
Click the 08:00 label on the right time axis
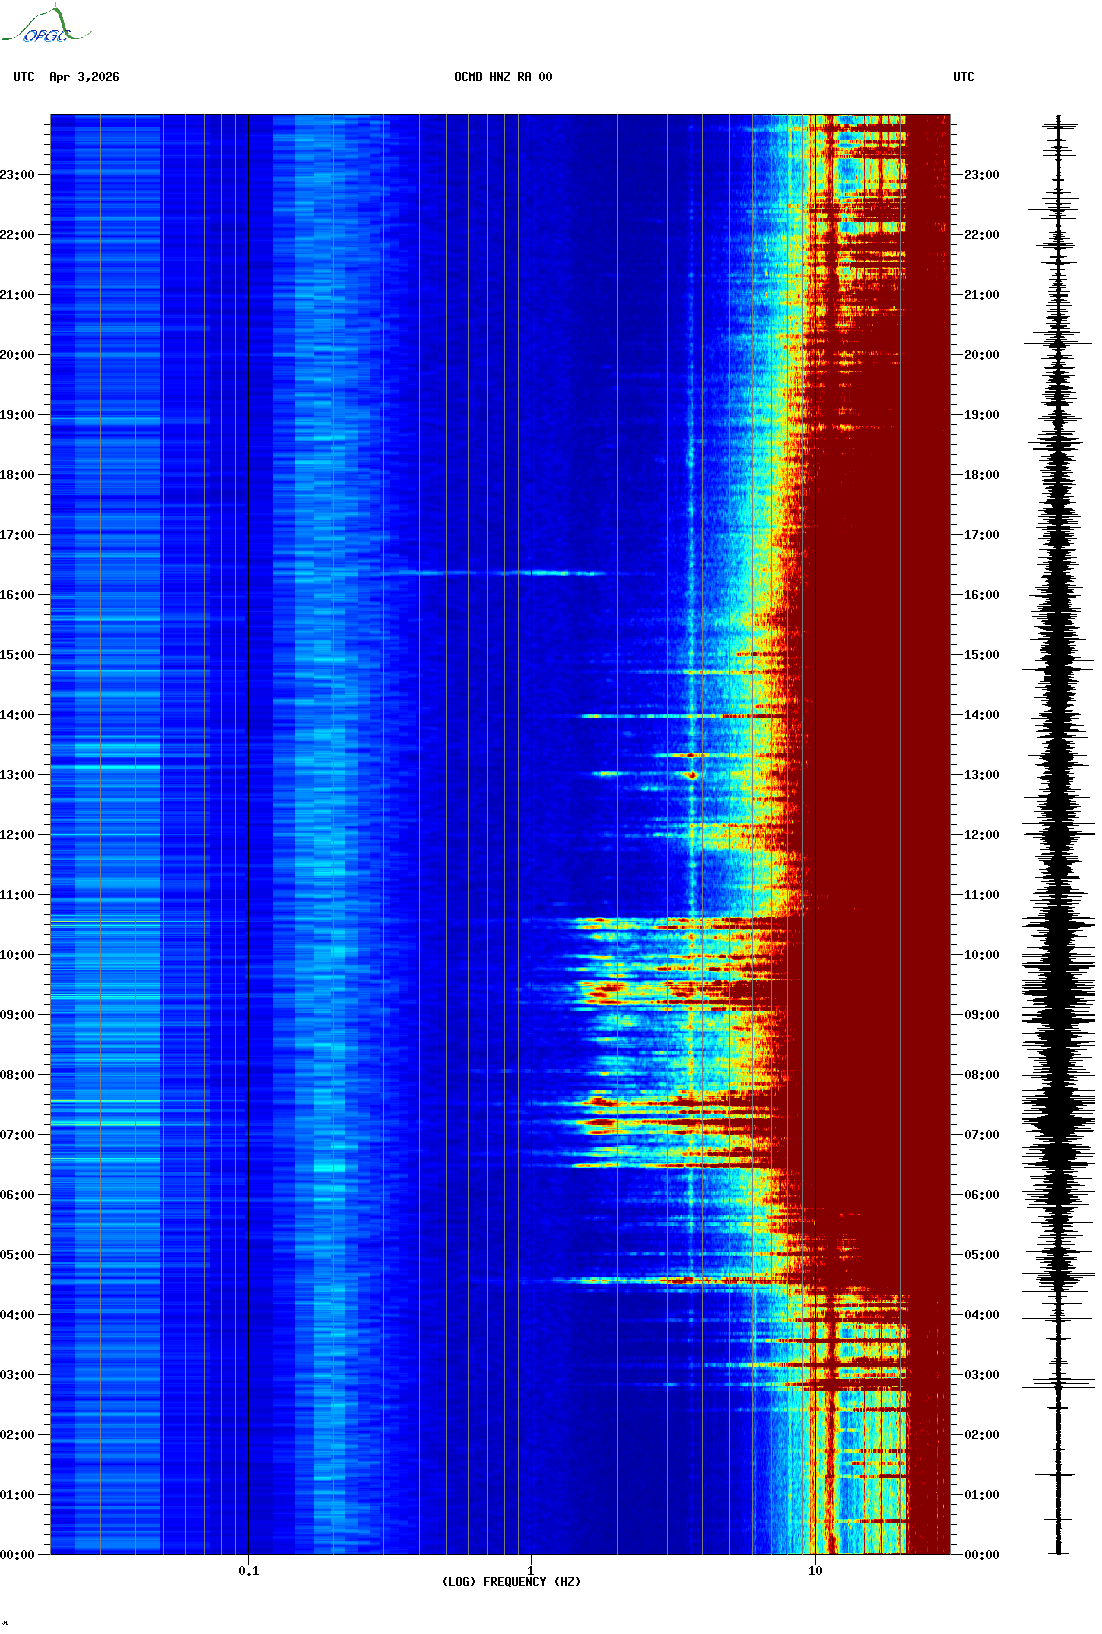981,1075
